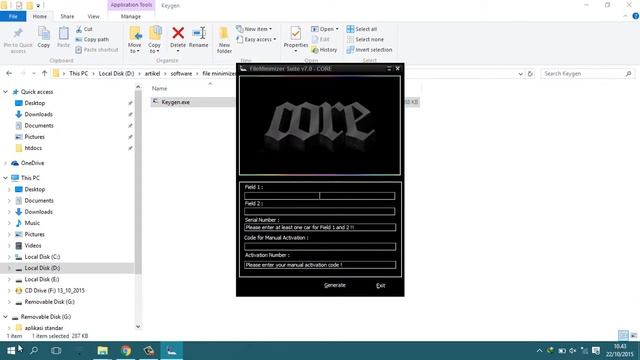640x360 pixels.
Task: Click the Paste icon in the ribbon
Action: tap(63, 33)
